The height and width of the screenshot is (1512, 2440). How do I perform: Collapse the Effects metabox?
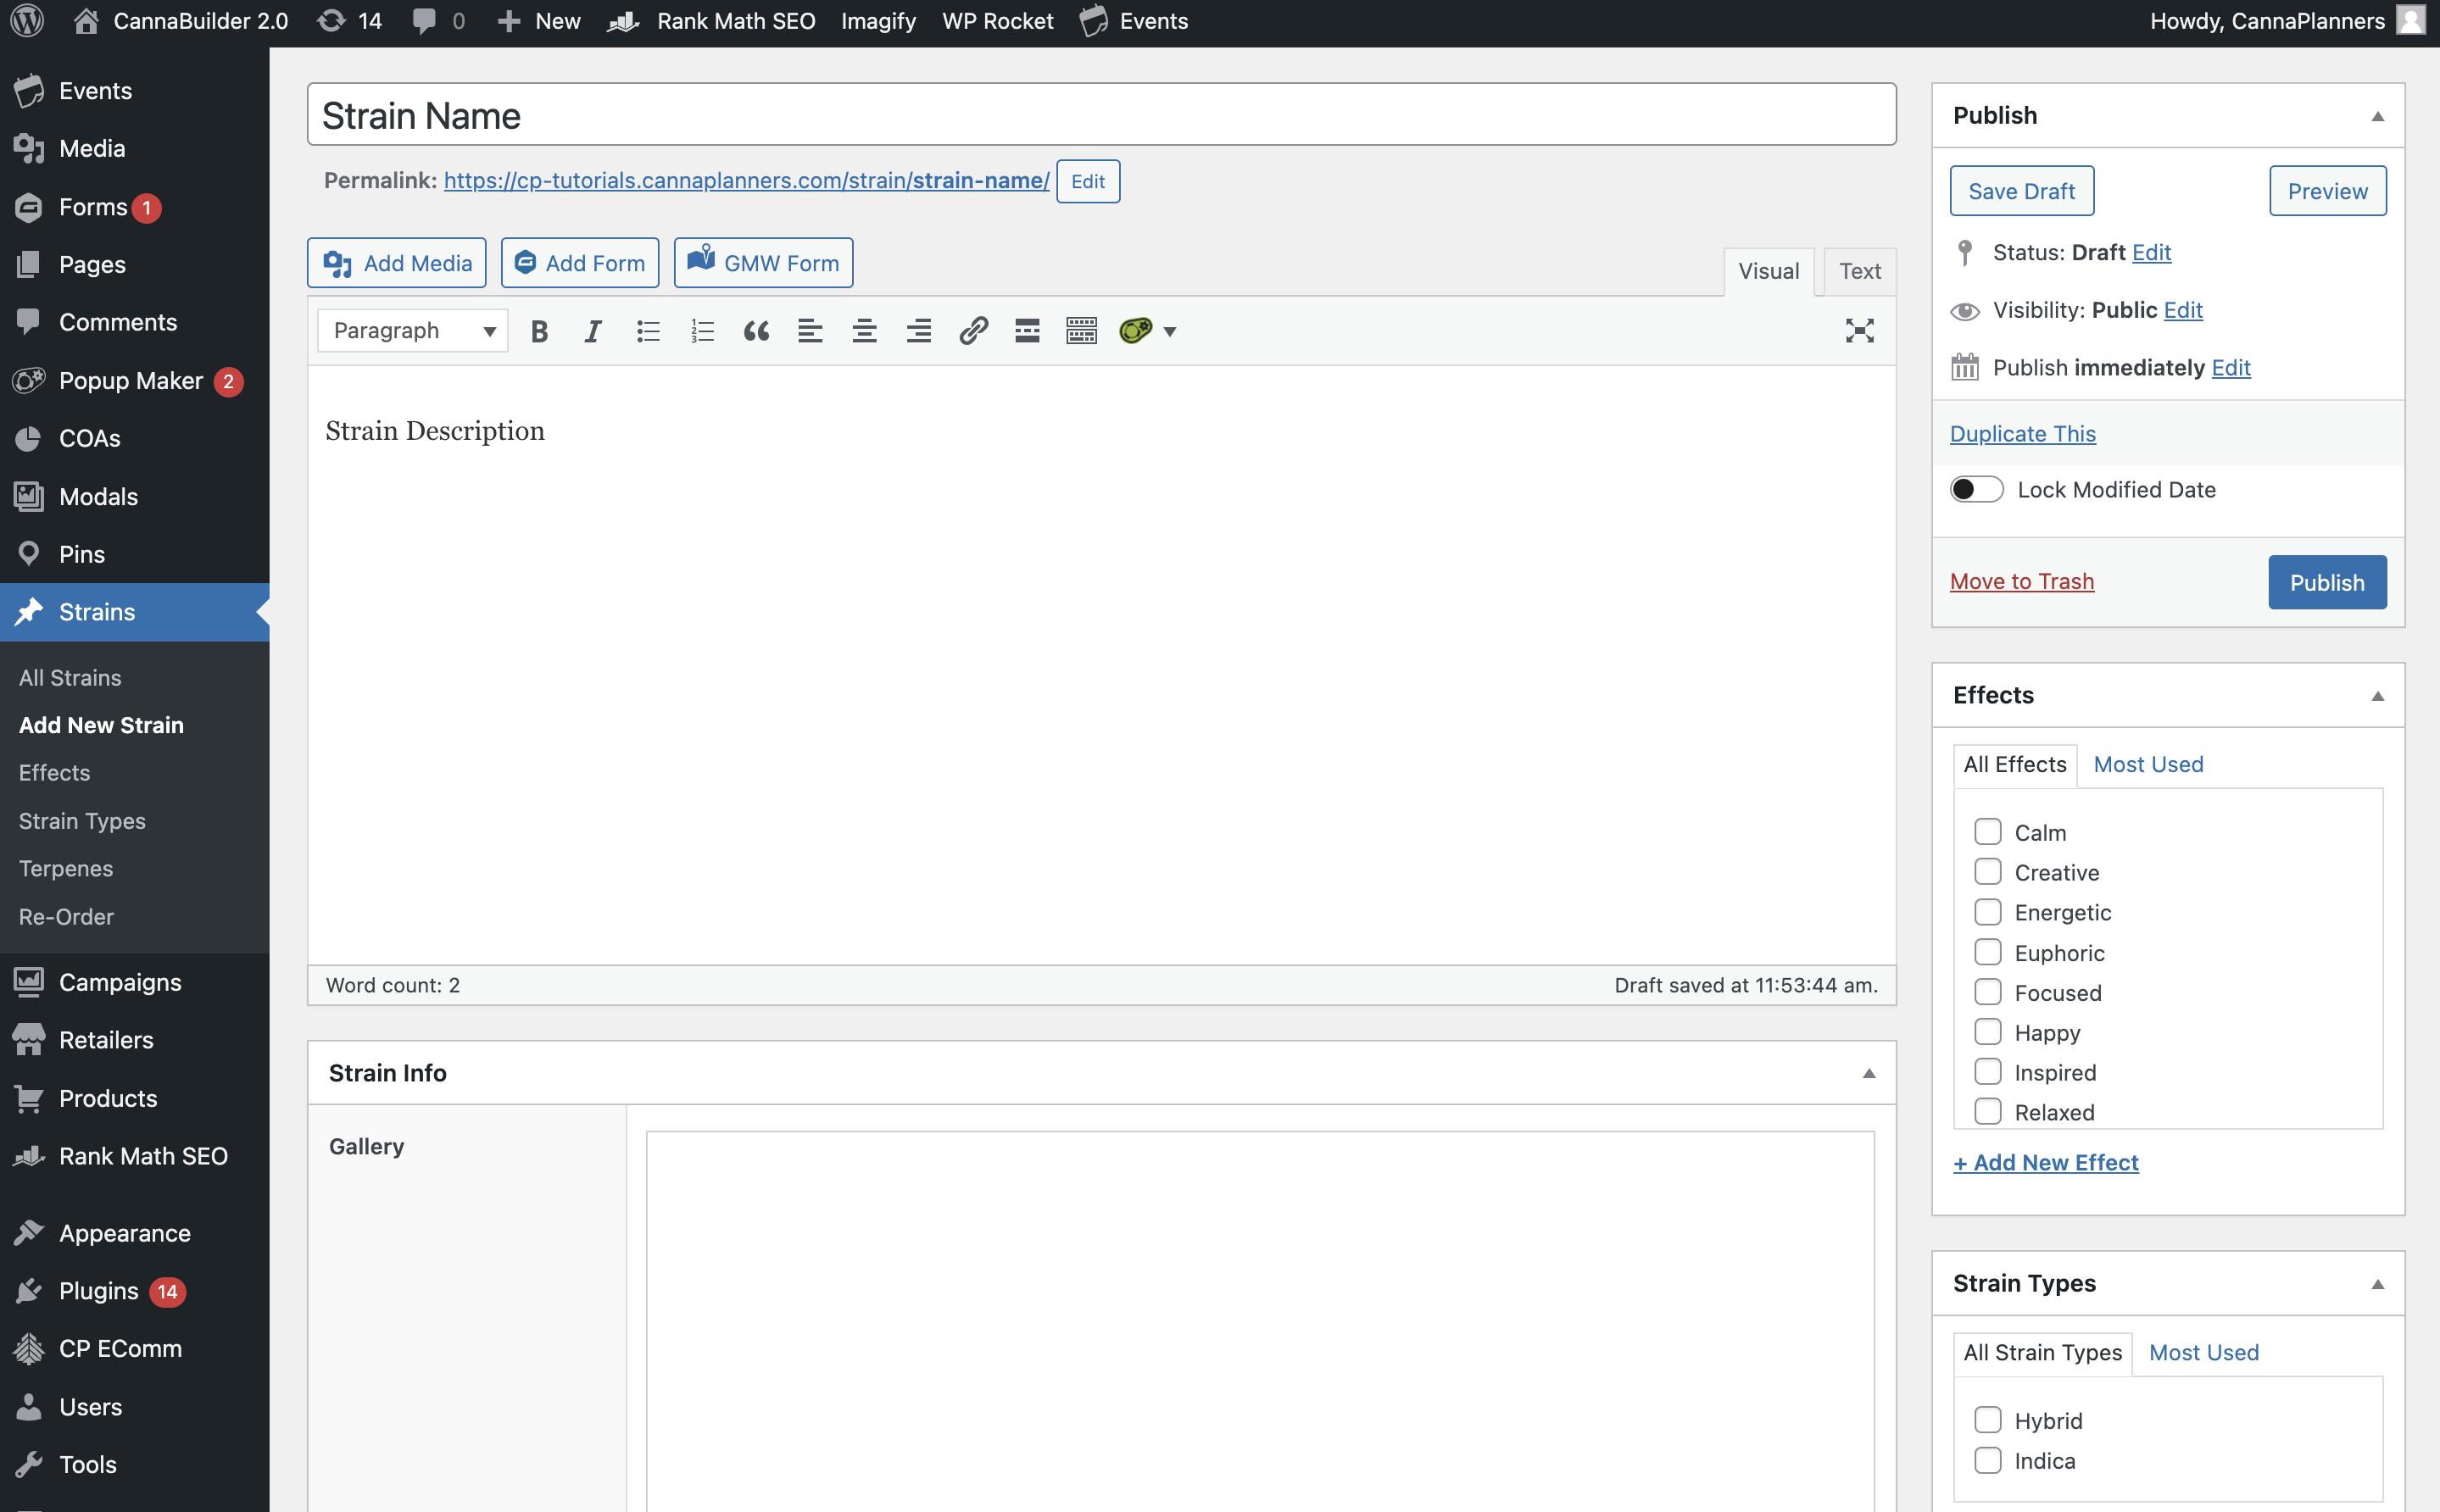coord(2377,696)
